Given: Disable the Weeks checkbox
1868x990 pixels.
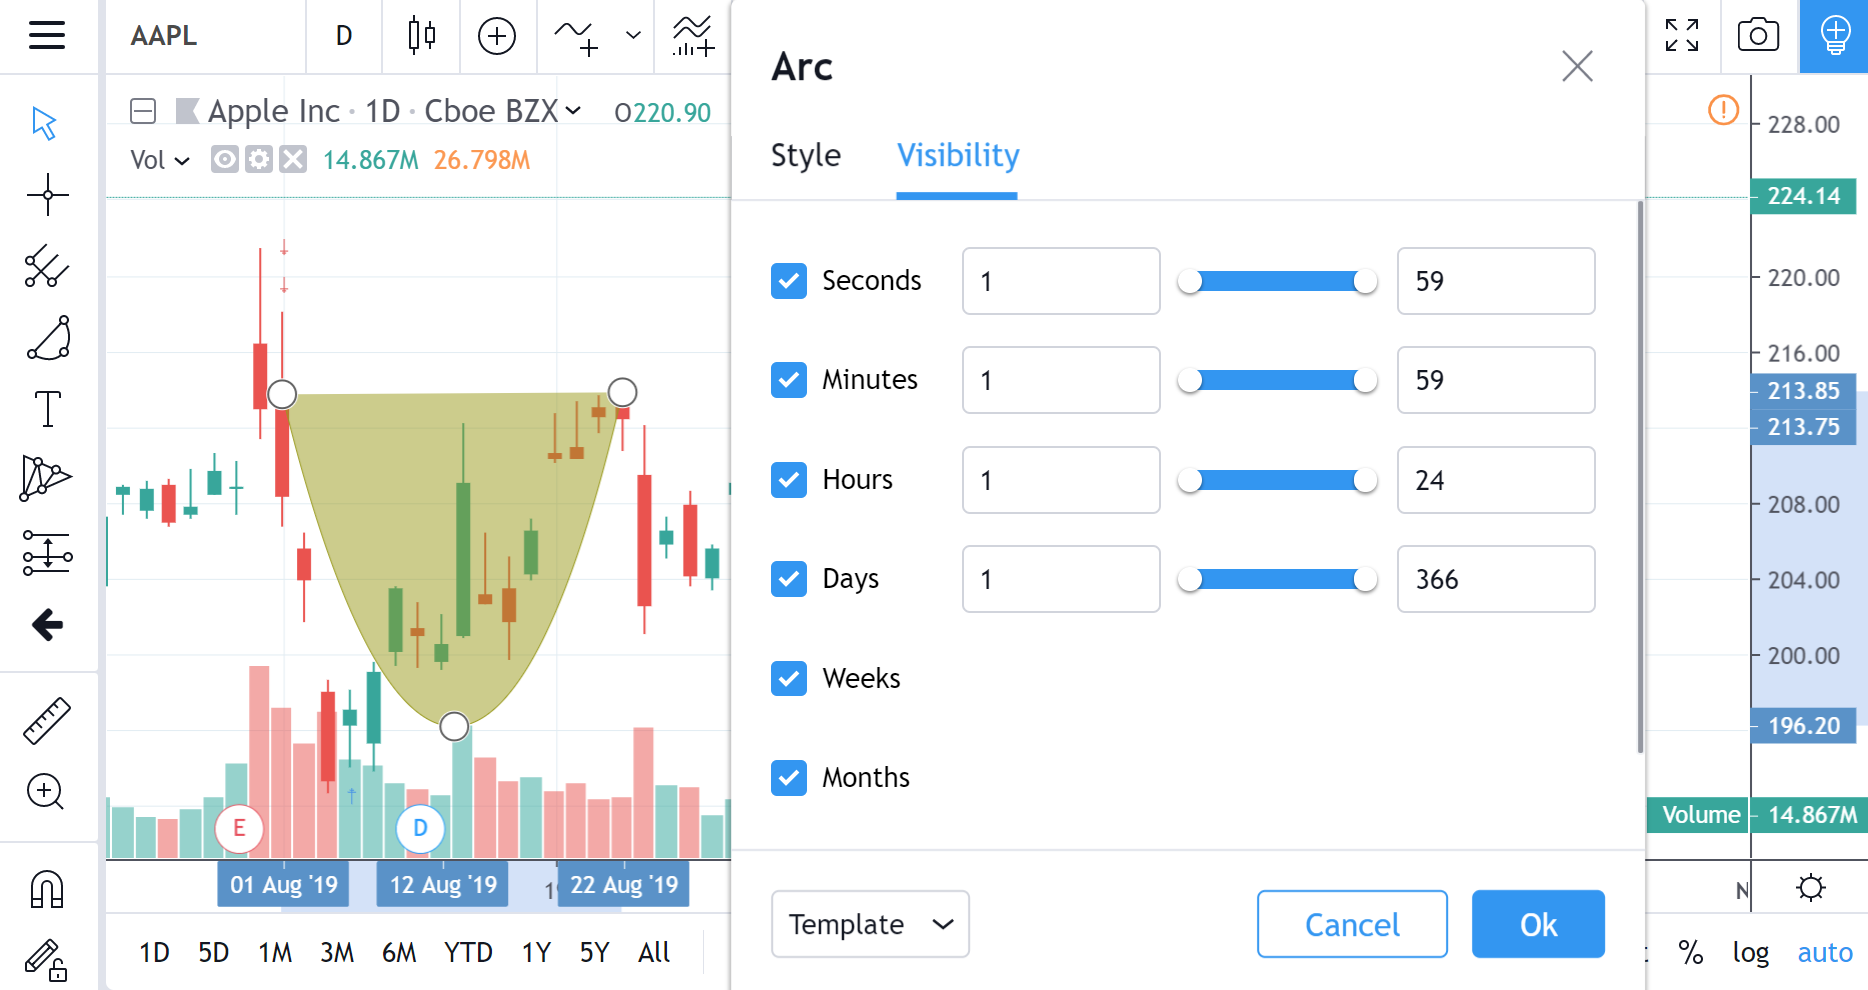Looking at the screenshot, I should [x=789, y=678].
